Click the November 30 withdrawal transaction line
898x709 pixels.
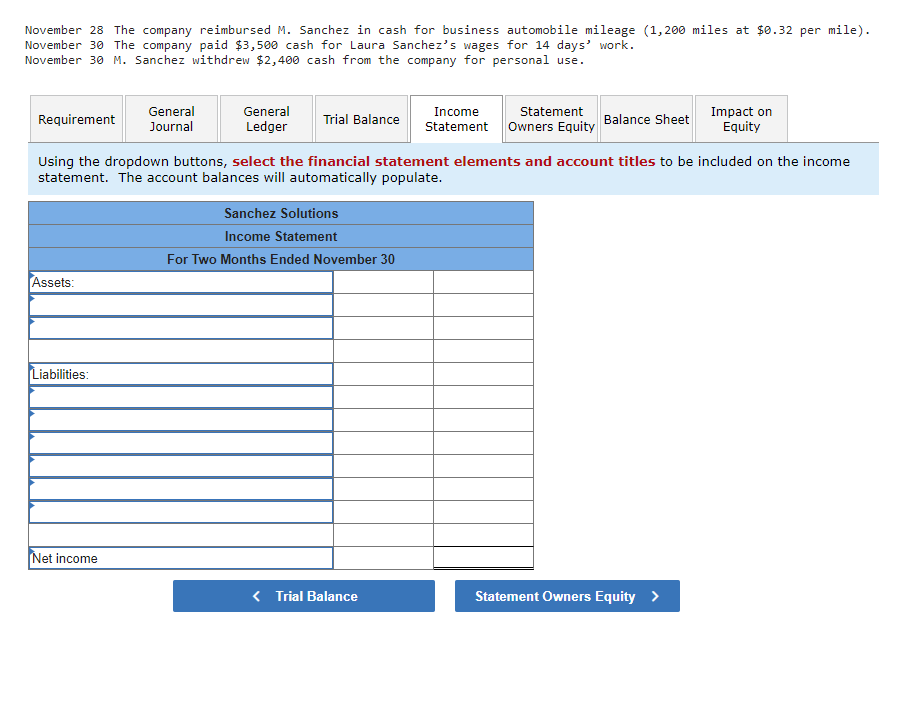point(305,60)
